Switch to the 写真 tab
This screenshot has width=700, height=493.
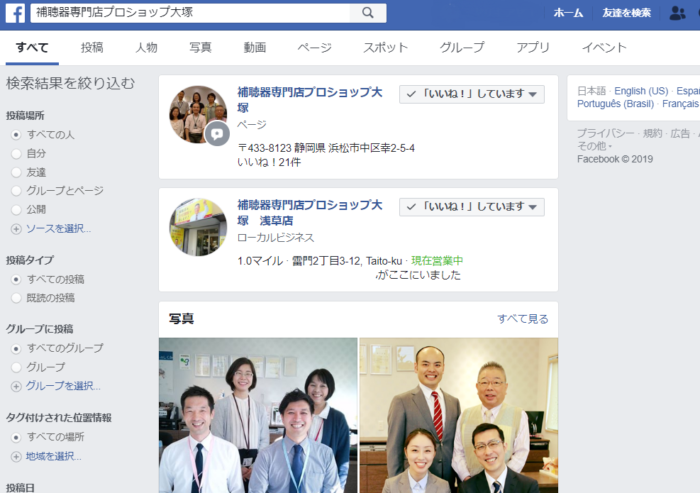(x=200, y=47)
